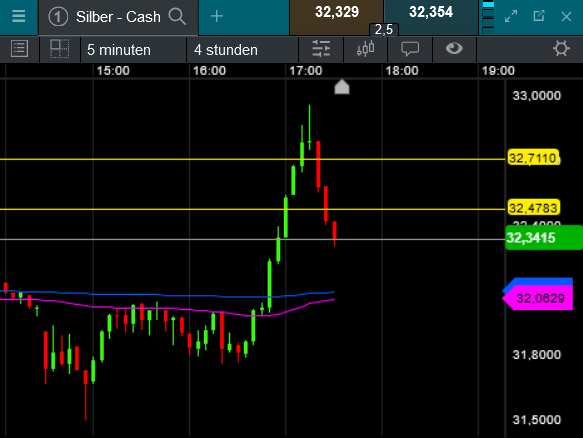Screen dimensions: 583x438
Task: Select the Silber - Cash tab
Action: coord(118,17)
